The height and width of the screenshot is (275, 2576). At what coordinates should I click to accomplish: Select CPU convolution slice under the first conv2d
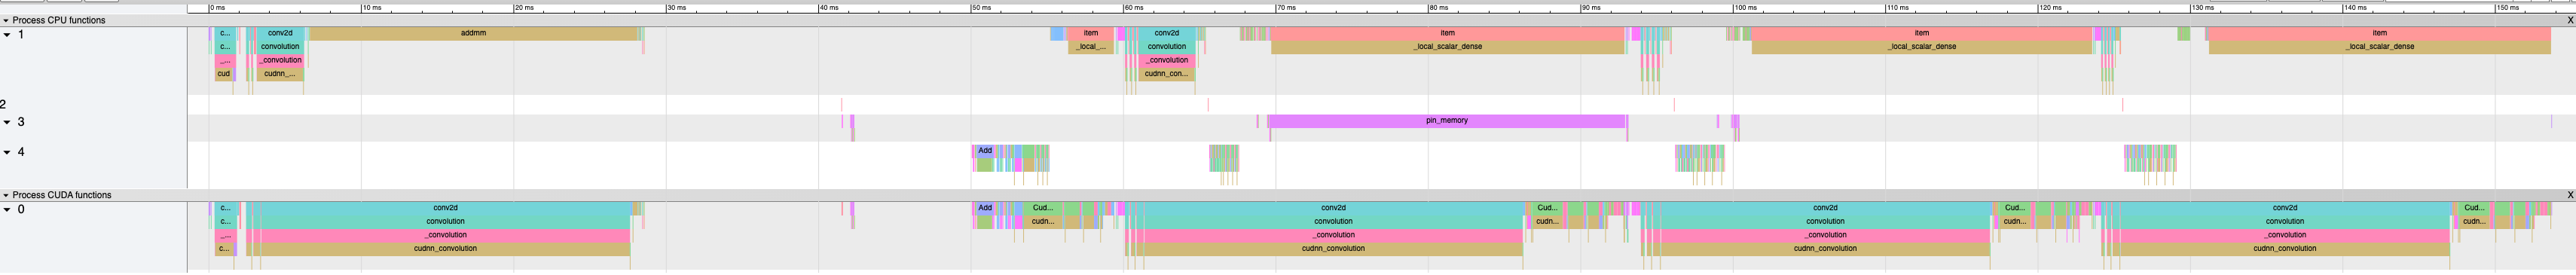click(280, 47)
